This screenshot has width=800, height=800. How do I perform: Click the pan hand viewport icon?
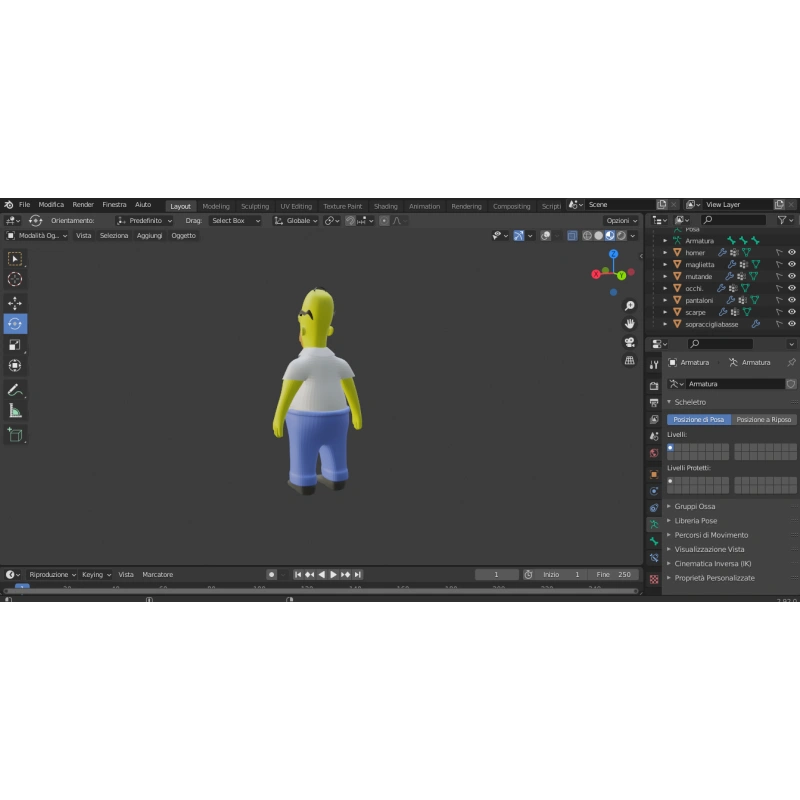click(x=630, y=324)
